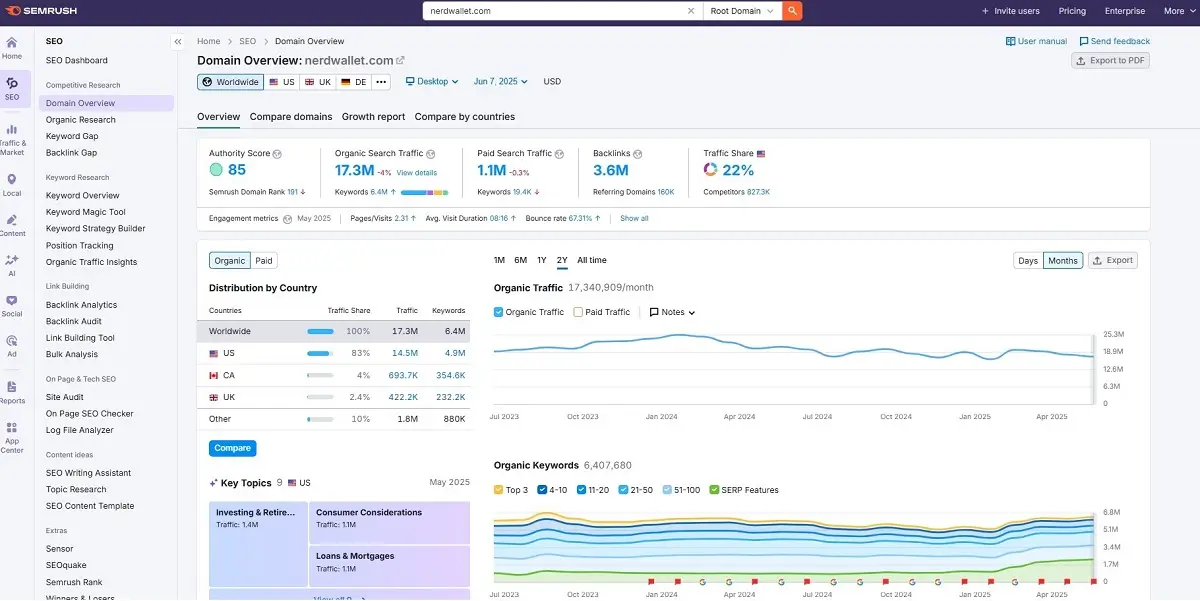Switch distribution to Paid toggle
This screenshot has width=1200, height=601.
pyautogui.click(x=264, y=260)
